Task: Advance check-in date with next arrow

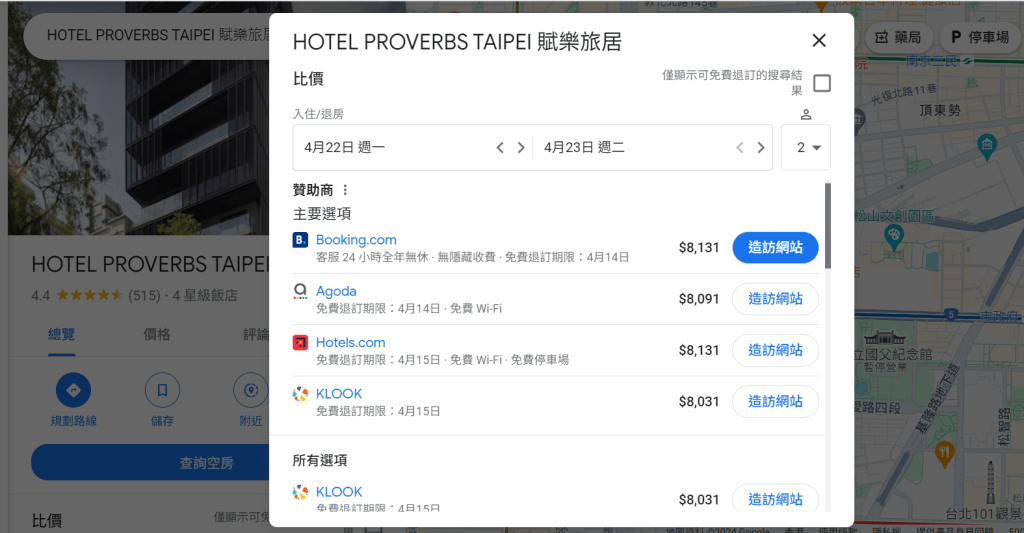Action: pos(521,148)
